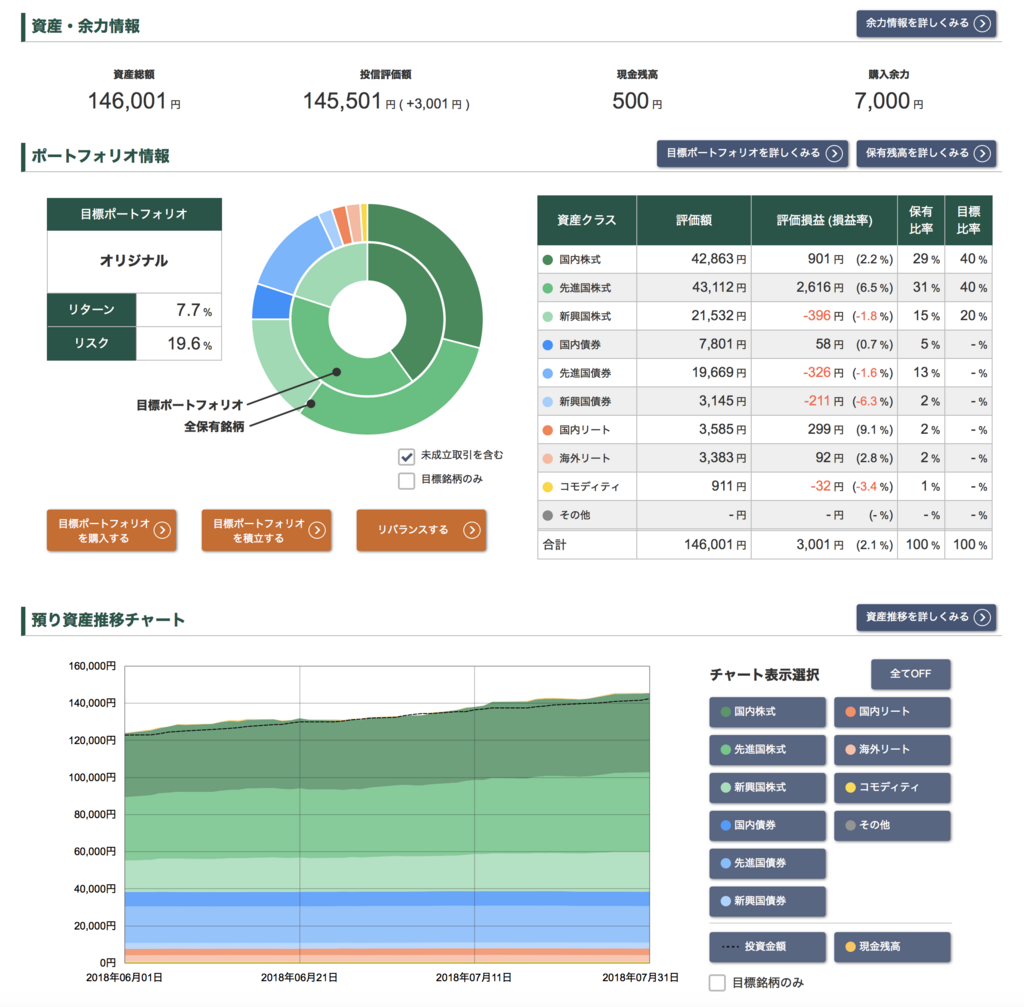Image resolution: width=1024 pixels, height=1007 pixels.
Task: Click the 評価額 column header
Action: pos(694,220)
